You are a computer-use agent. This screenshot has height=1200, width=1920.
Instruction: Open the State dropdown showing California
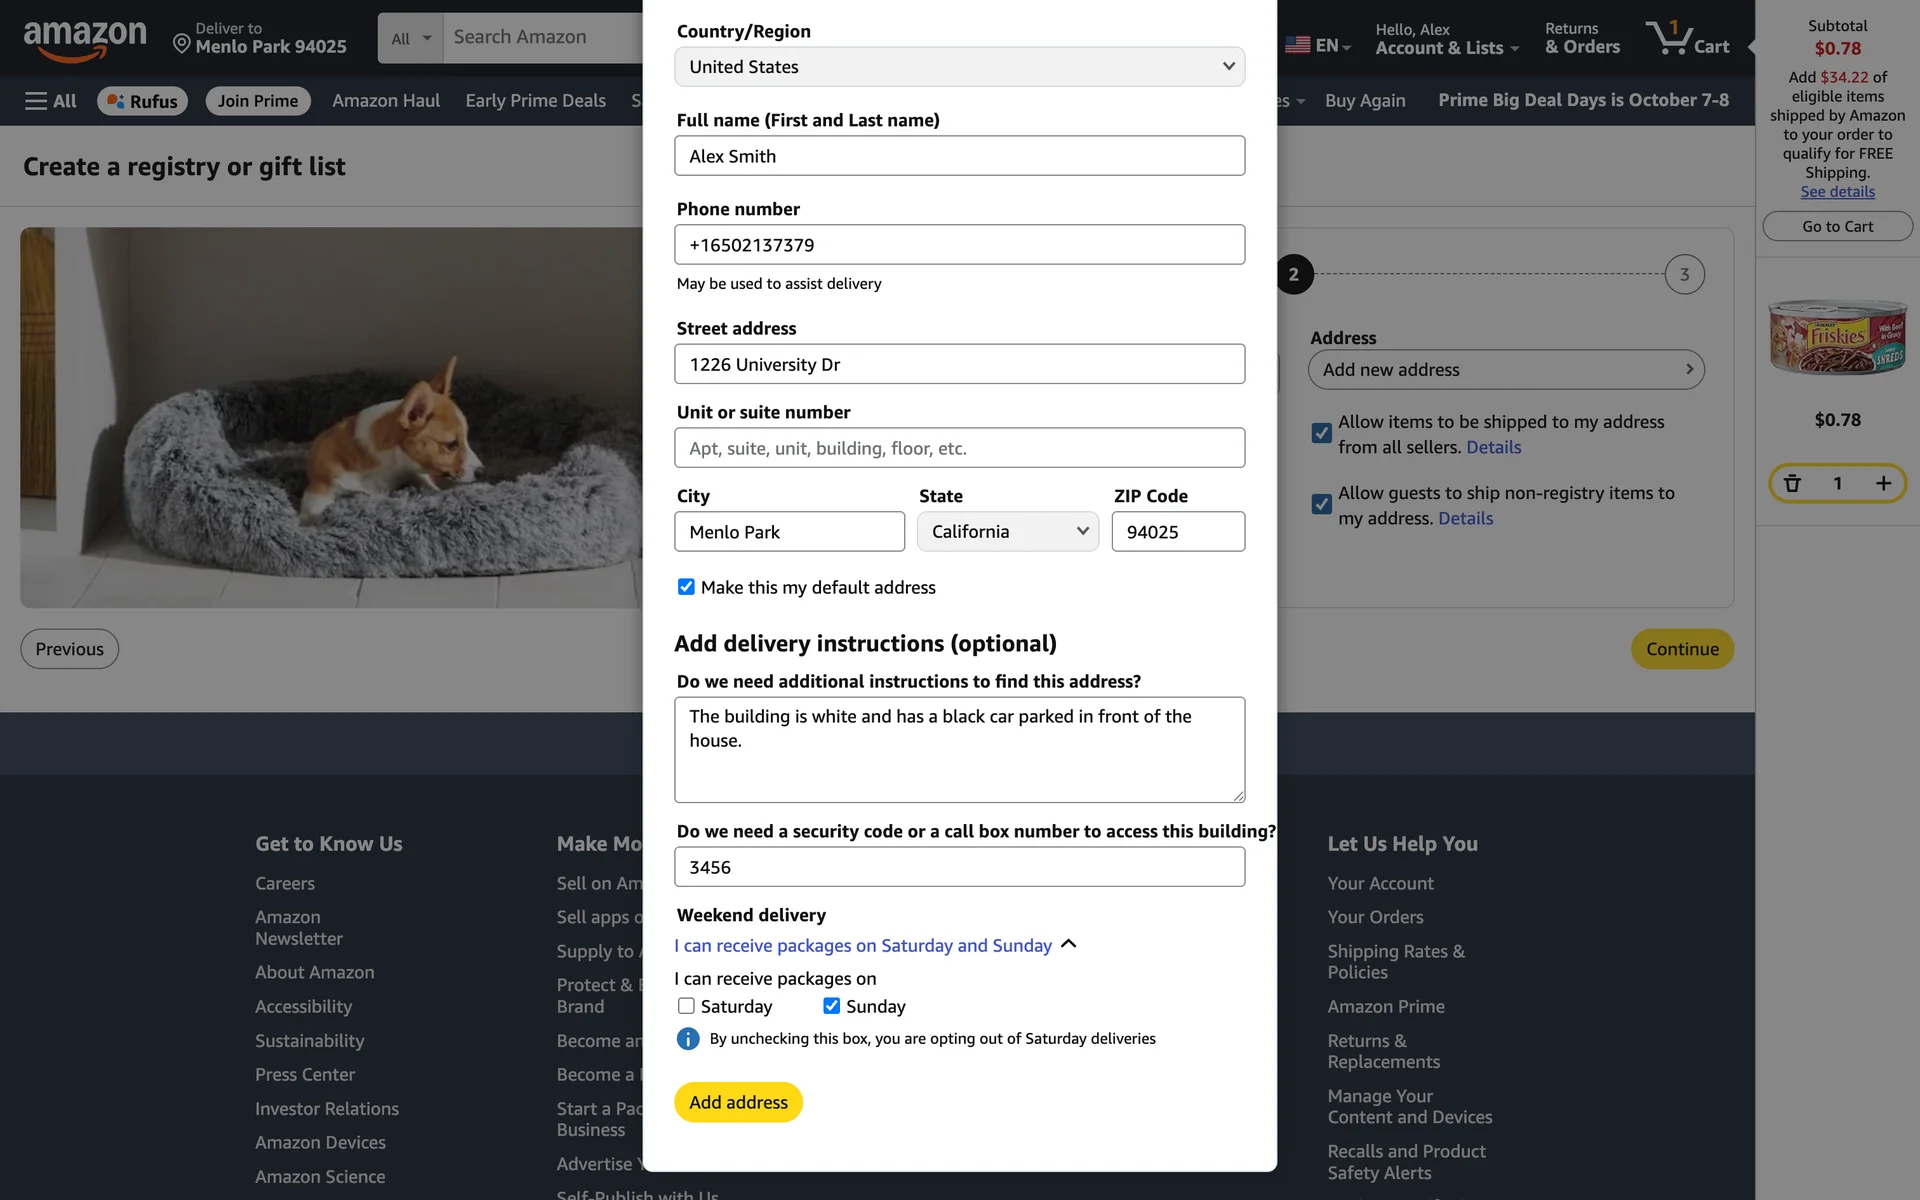pyautogui.click(x=1007, y=532)
